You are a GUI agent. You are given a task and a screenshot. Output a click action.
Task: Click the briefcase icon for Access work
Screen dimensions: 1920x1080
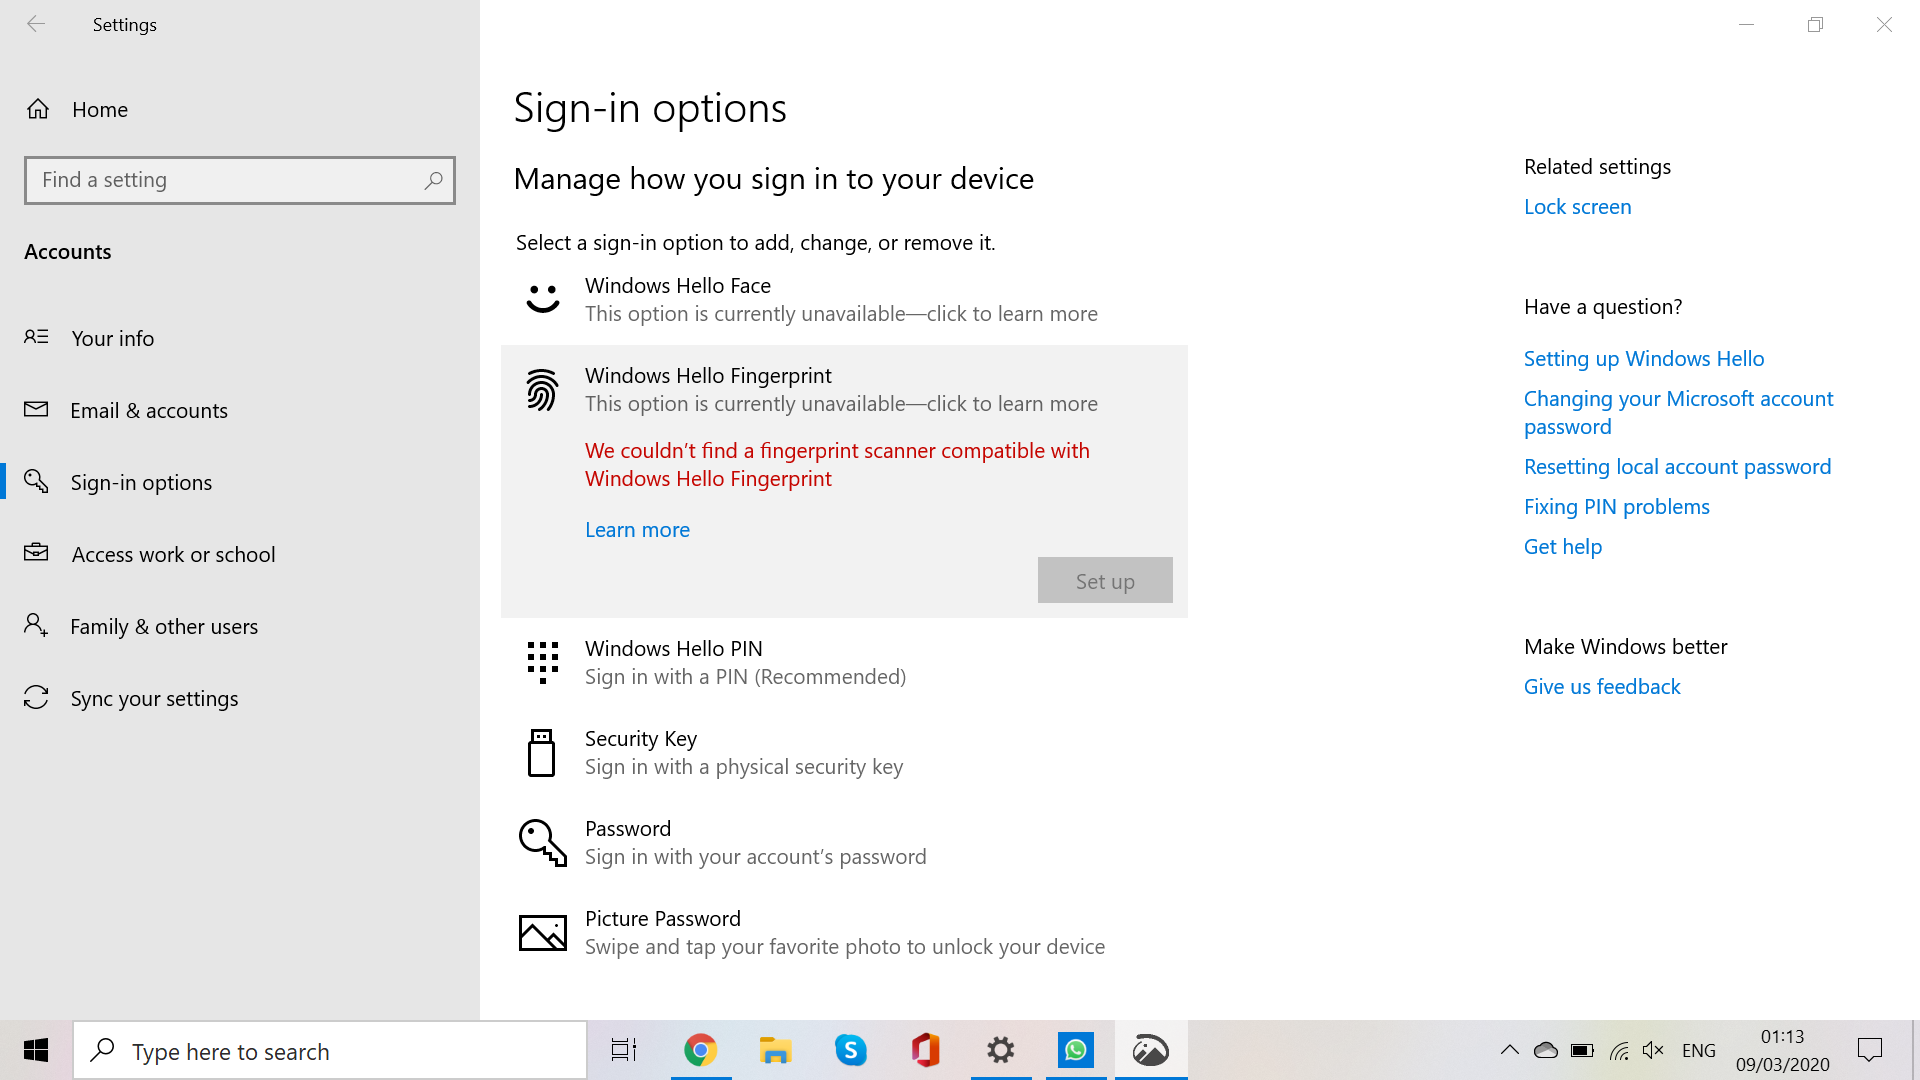tap(36, 552)
